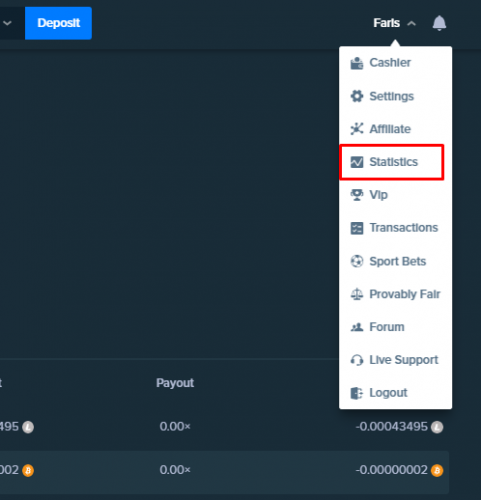
Task: Click the Faris username
Action: click(x=386, y=23)
